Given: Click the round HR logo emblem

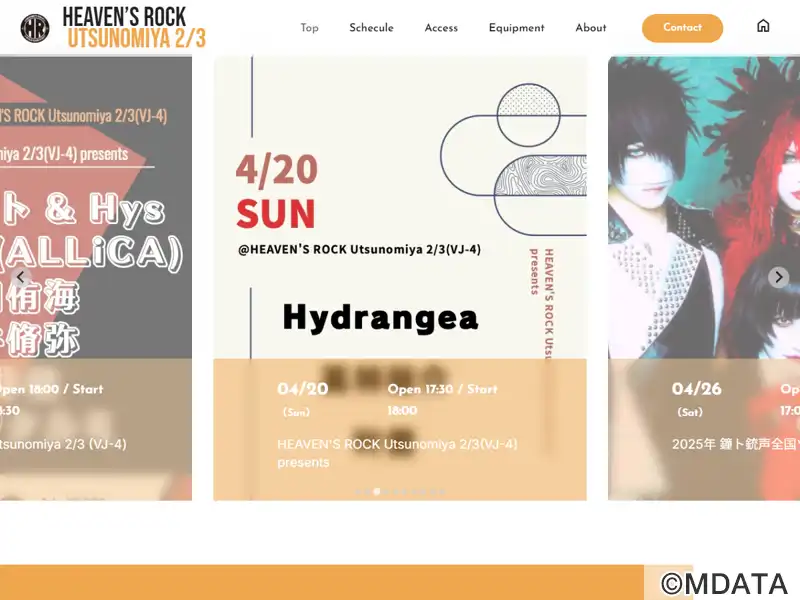Looking at the screenshot, I should [35, 28].
